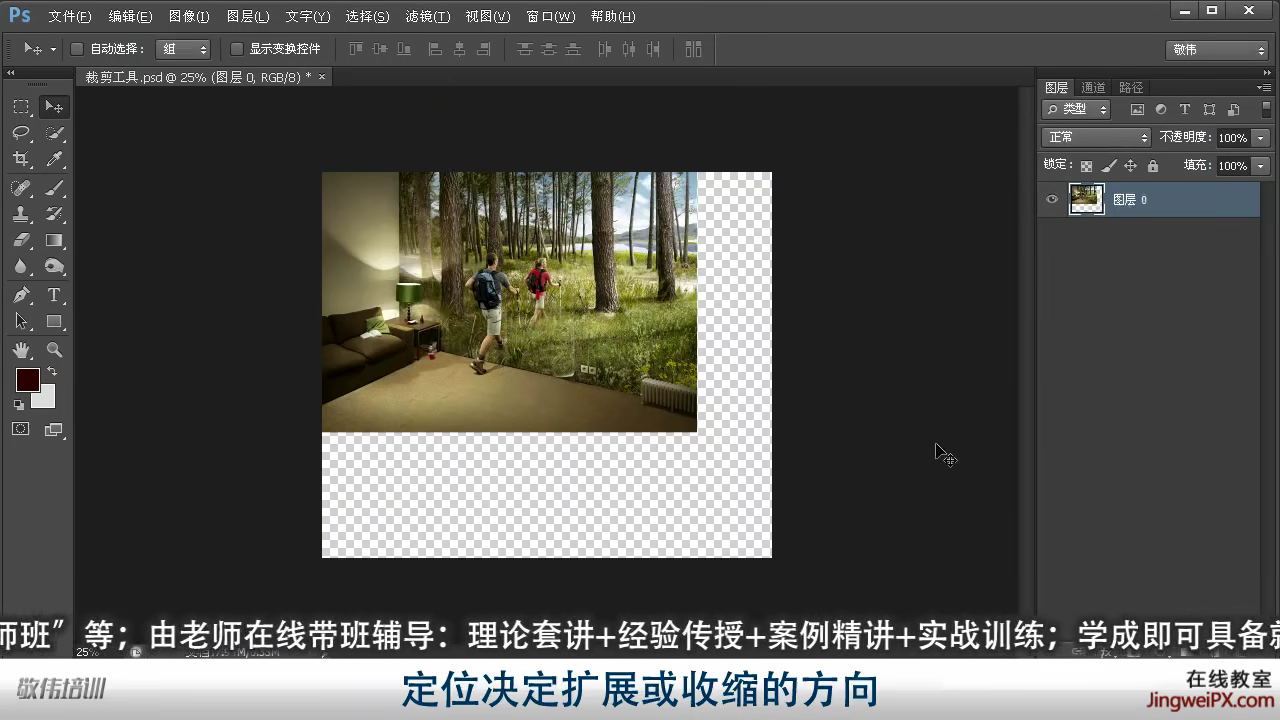
Task: Click the align right edges icon
Action: click(483, 49)
